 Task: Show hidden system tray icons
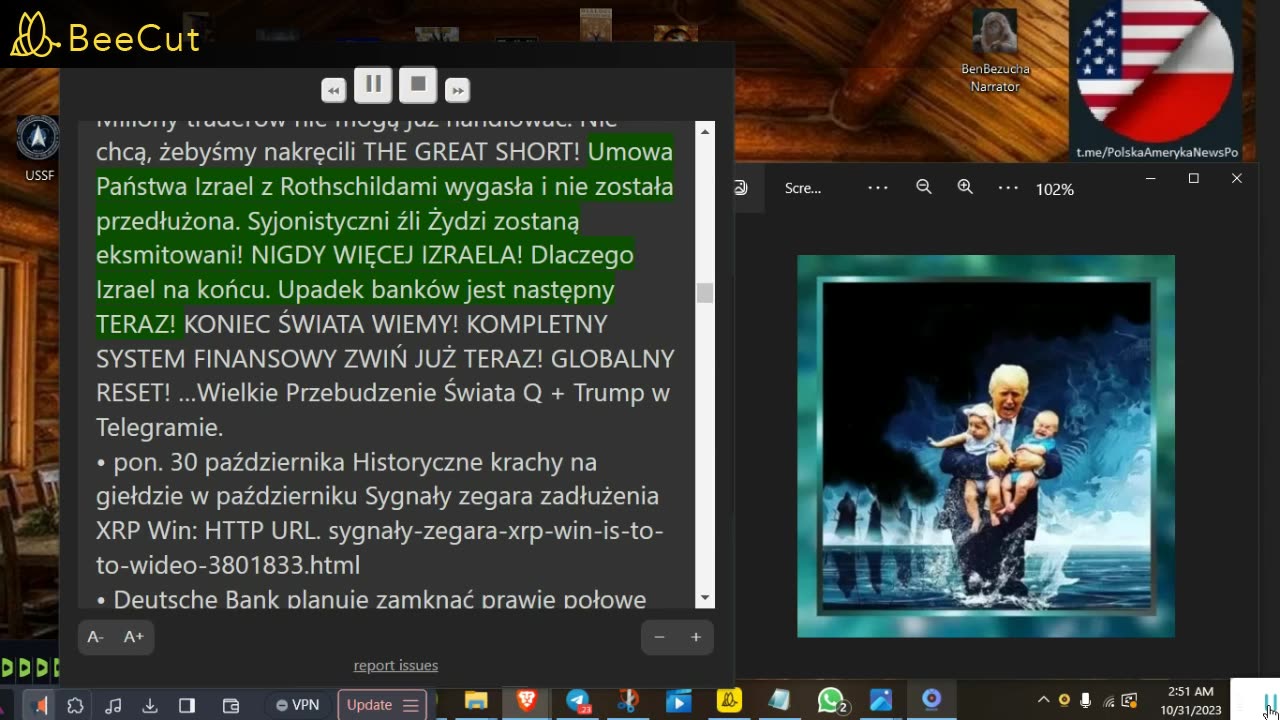(1043, 701)
